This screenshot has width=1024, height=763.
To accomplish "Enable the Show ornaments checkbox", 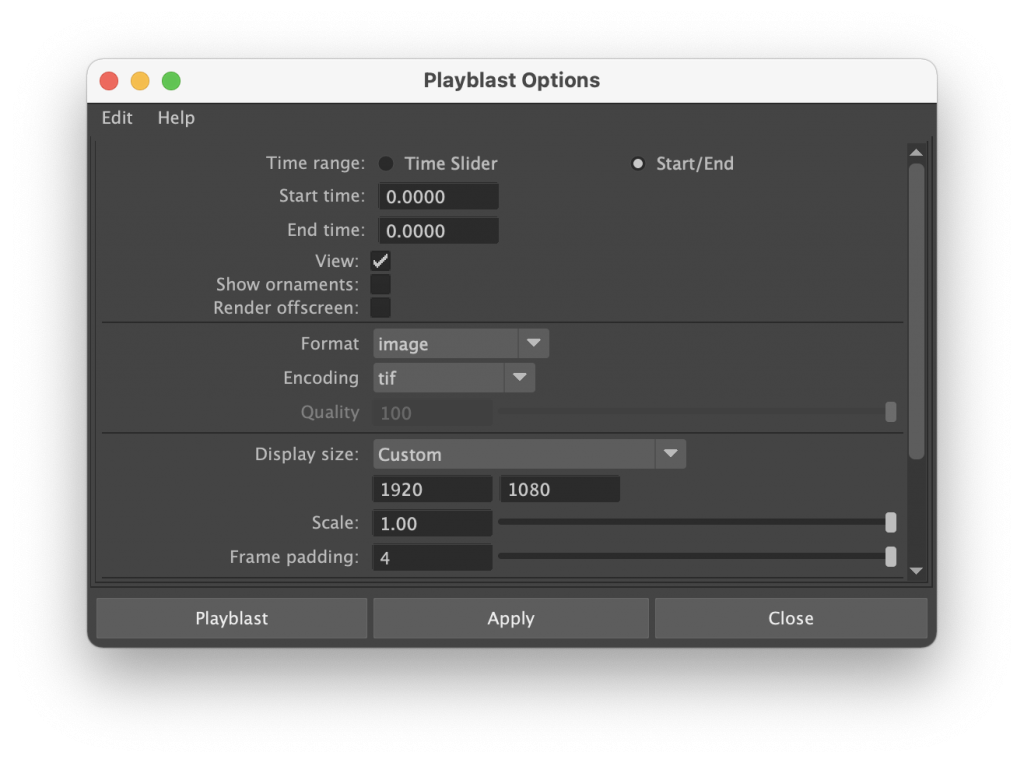I will [x=380, y=285].
